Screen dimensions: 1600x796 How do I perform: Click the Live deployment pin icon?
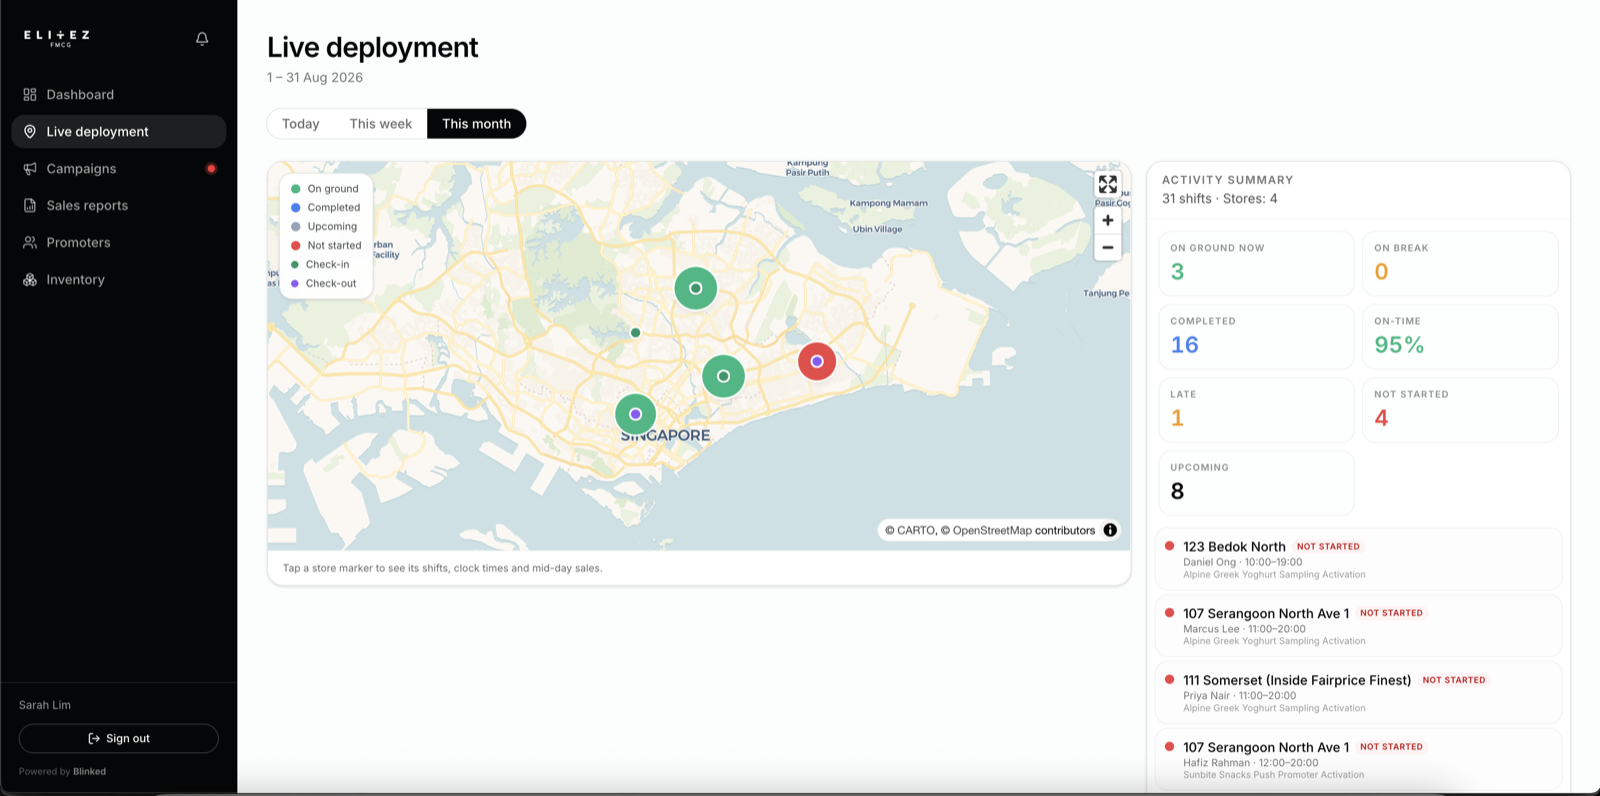[x=30, y=131]
